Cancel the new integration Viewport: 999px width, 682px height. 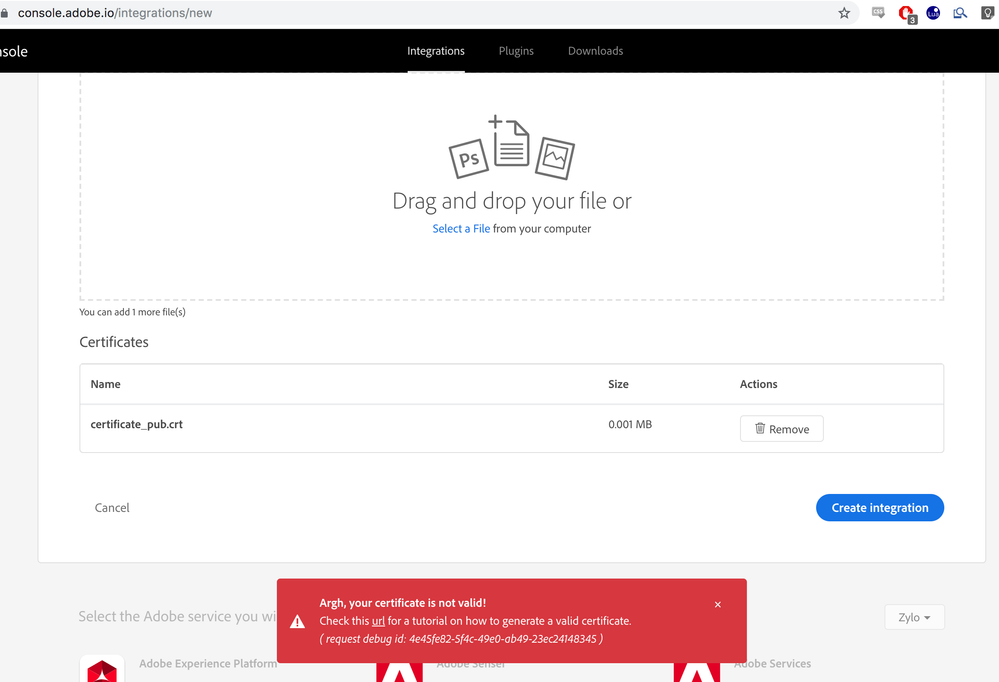click(112, 508)
